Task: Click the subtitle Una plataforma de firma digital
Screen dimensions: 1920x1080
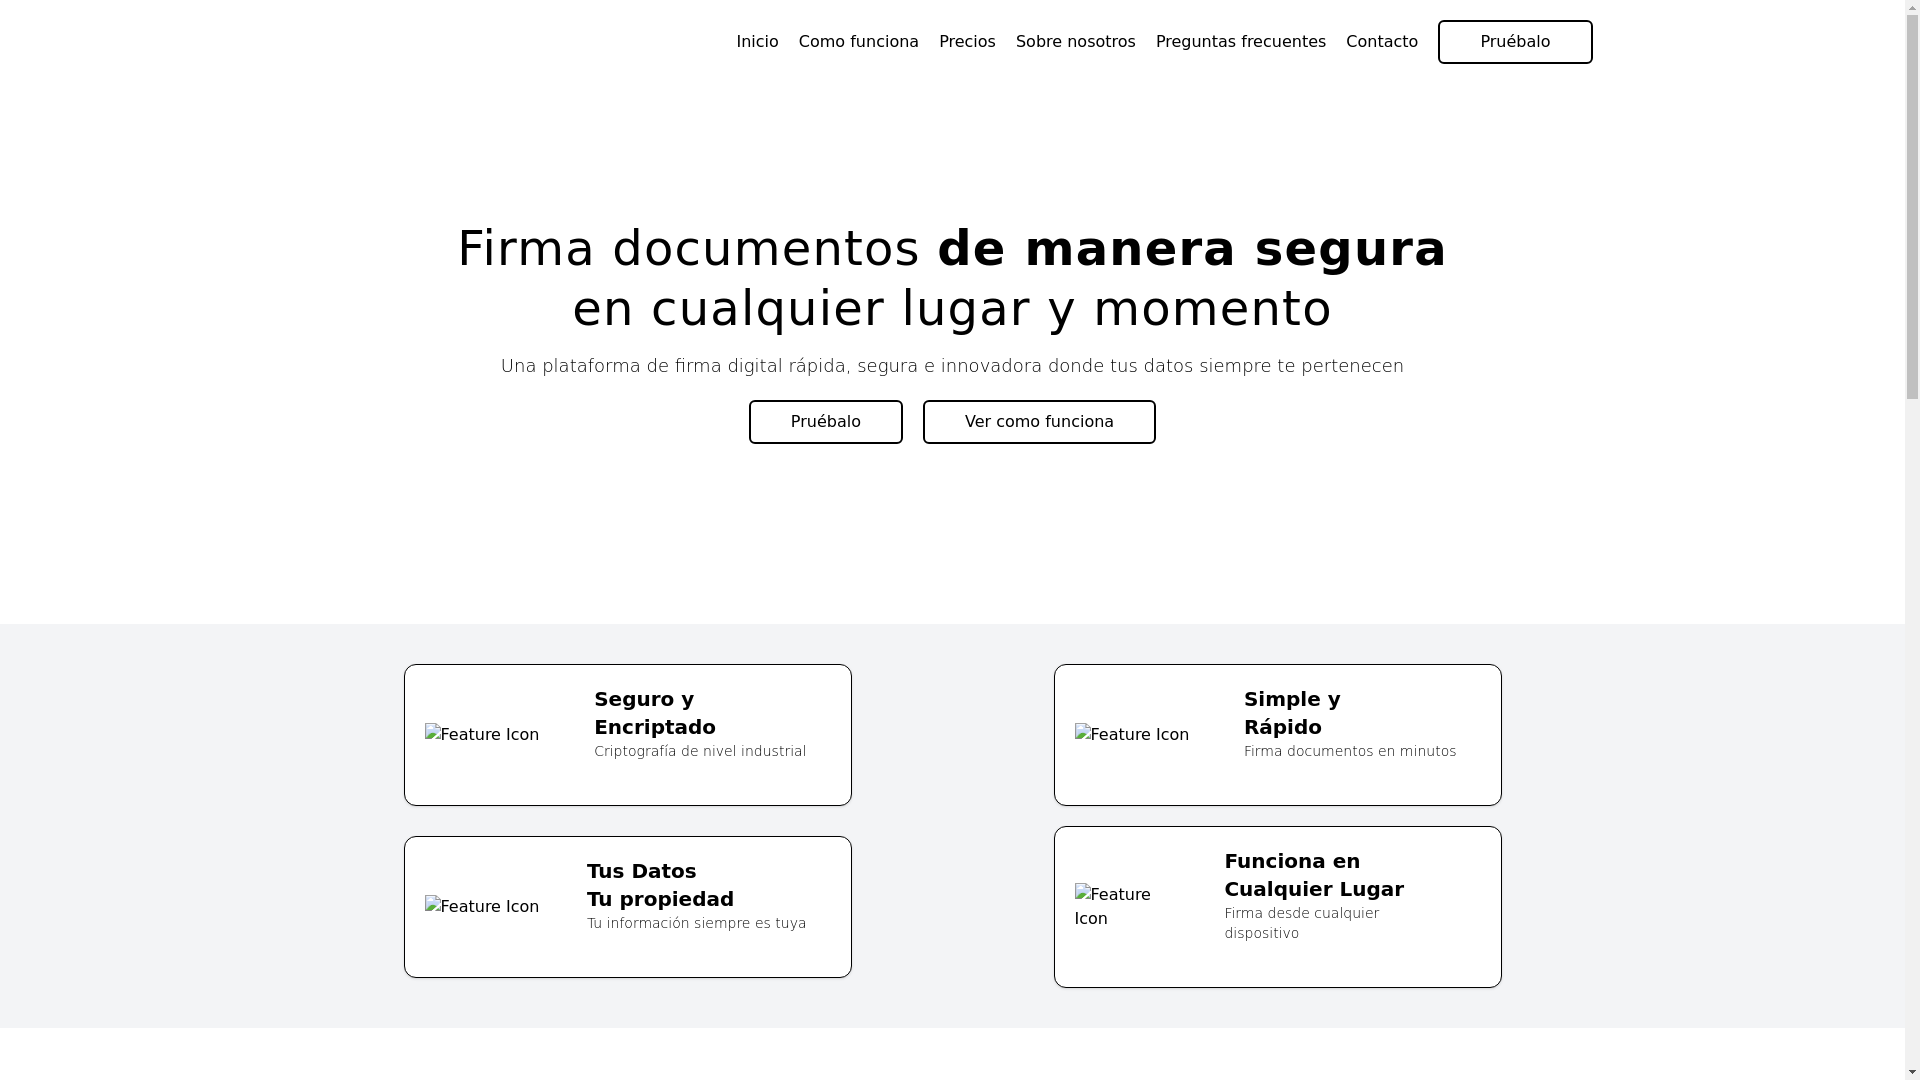Action: 952,366
